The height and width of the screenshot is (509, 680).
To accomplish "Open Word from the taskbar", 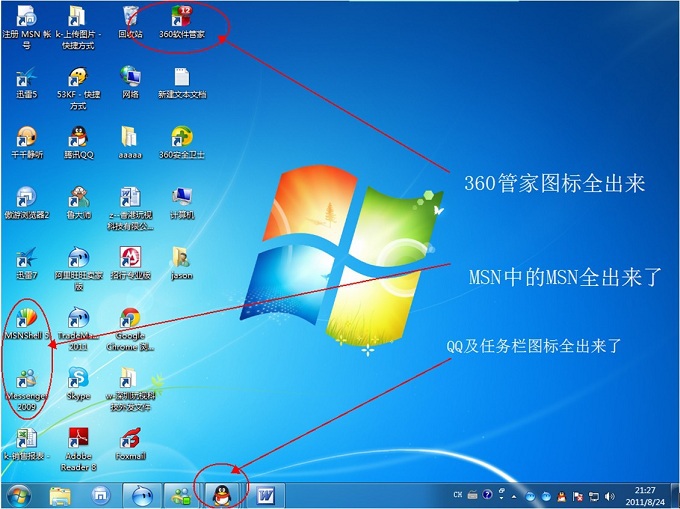I will tap(265, 495).
